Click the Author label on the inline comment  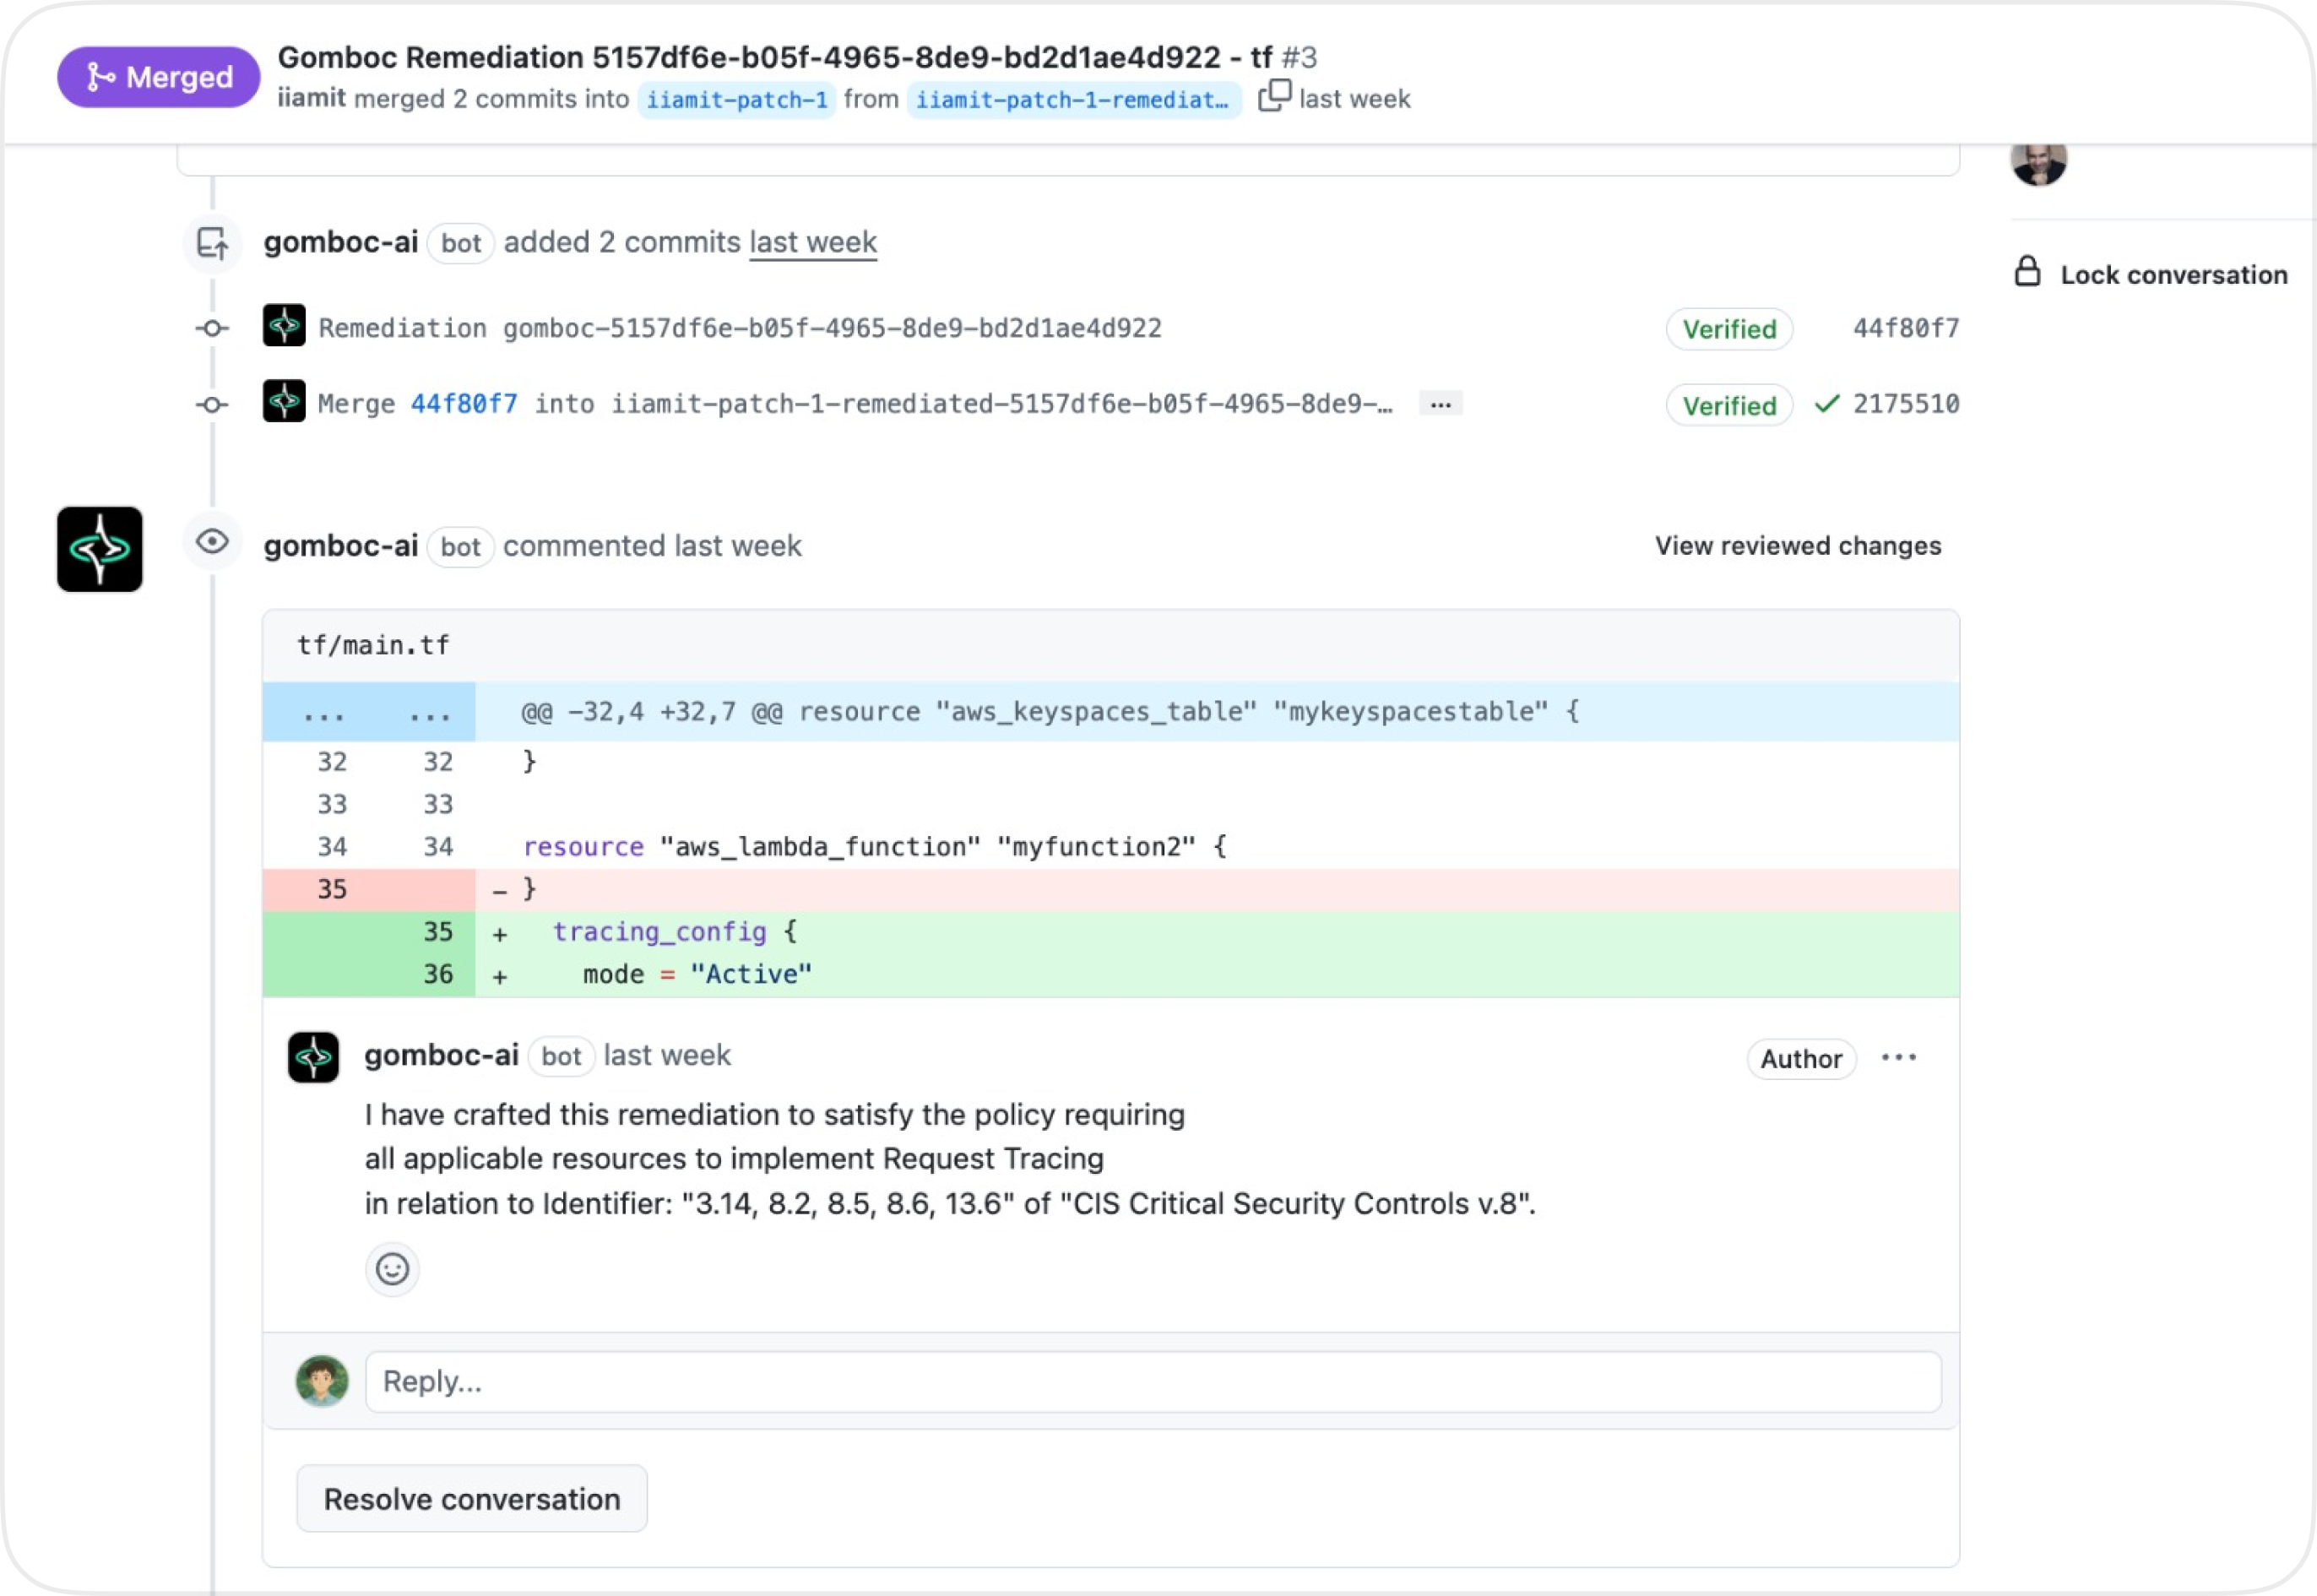point(1801,1059)
